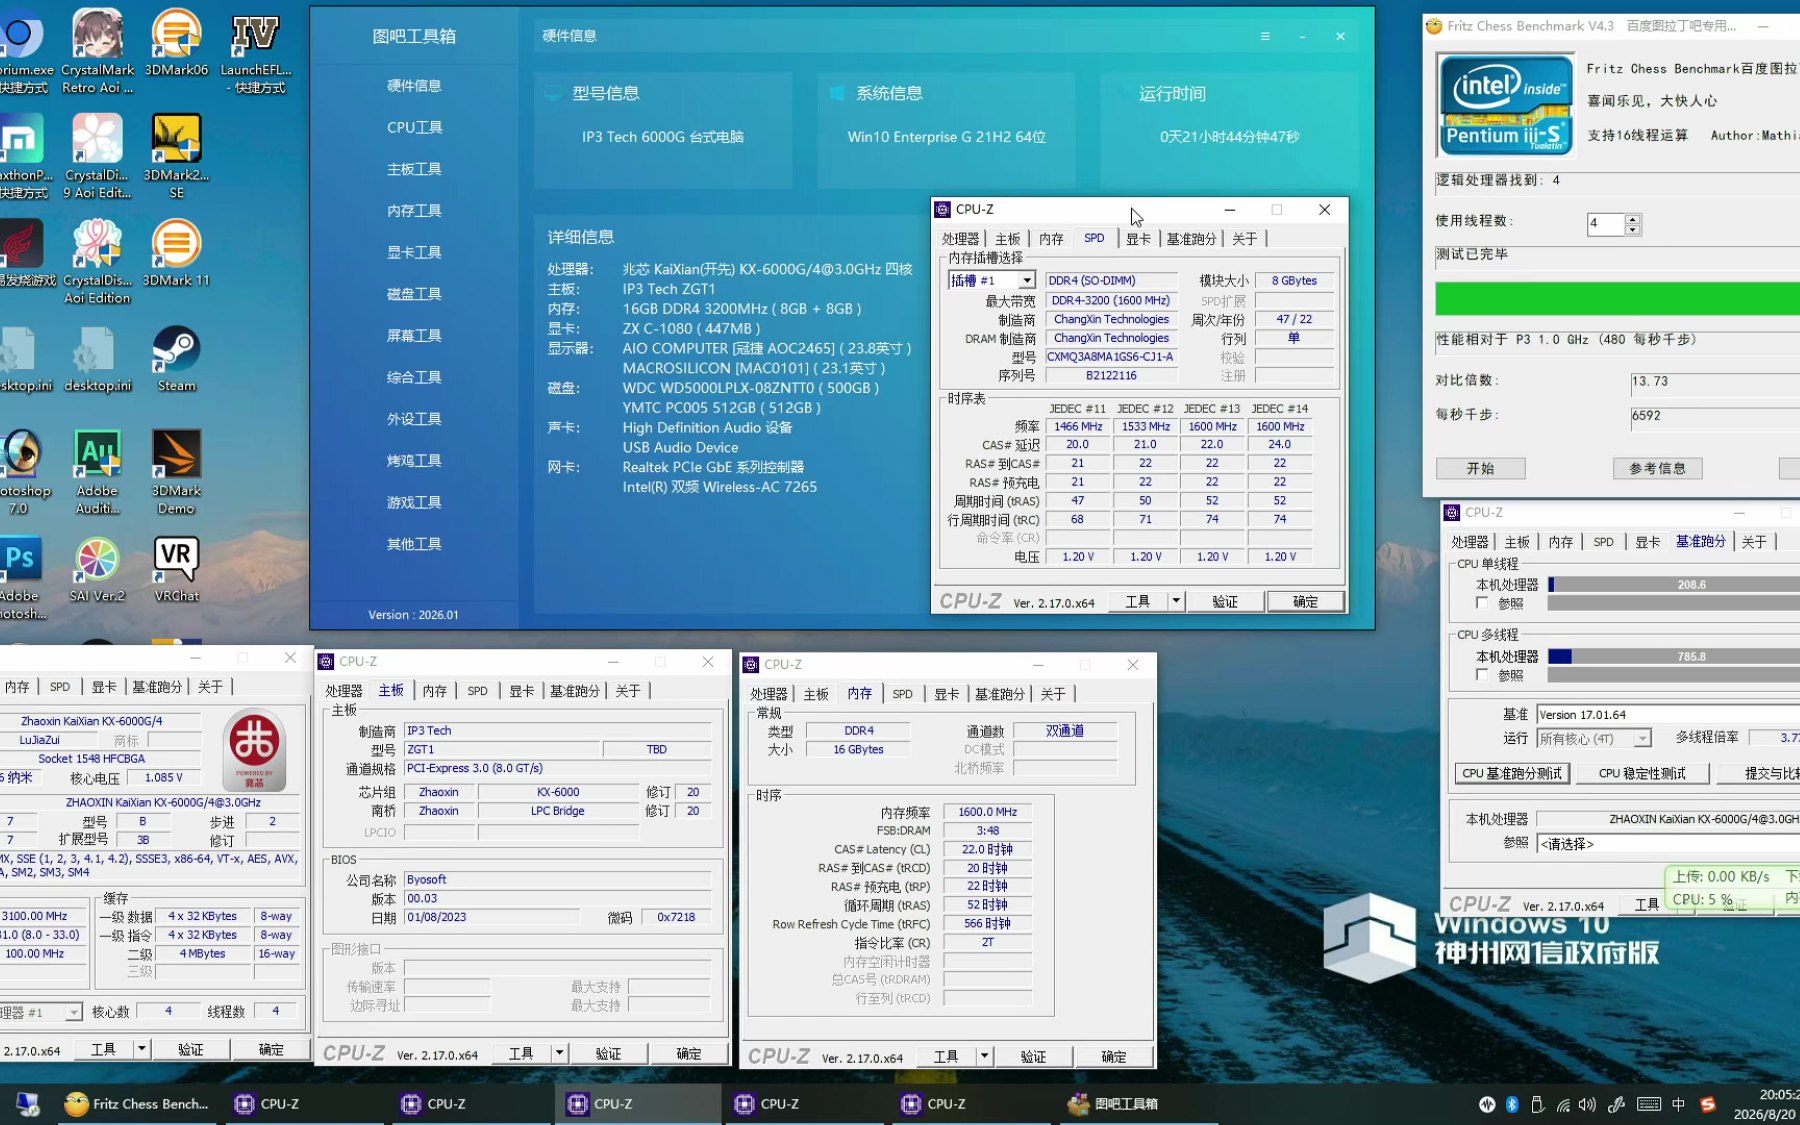Click the 使用线程数 thread count field

tap(1606, 224)
